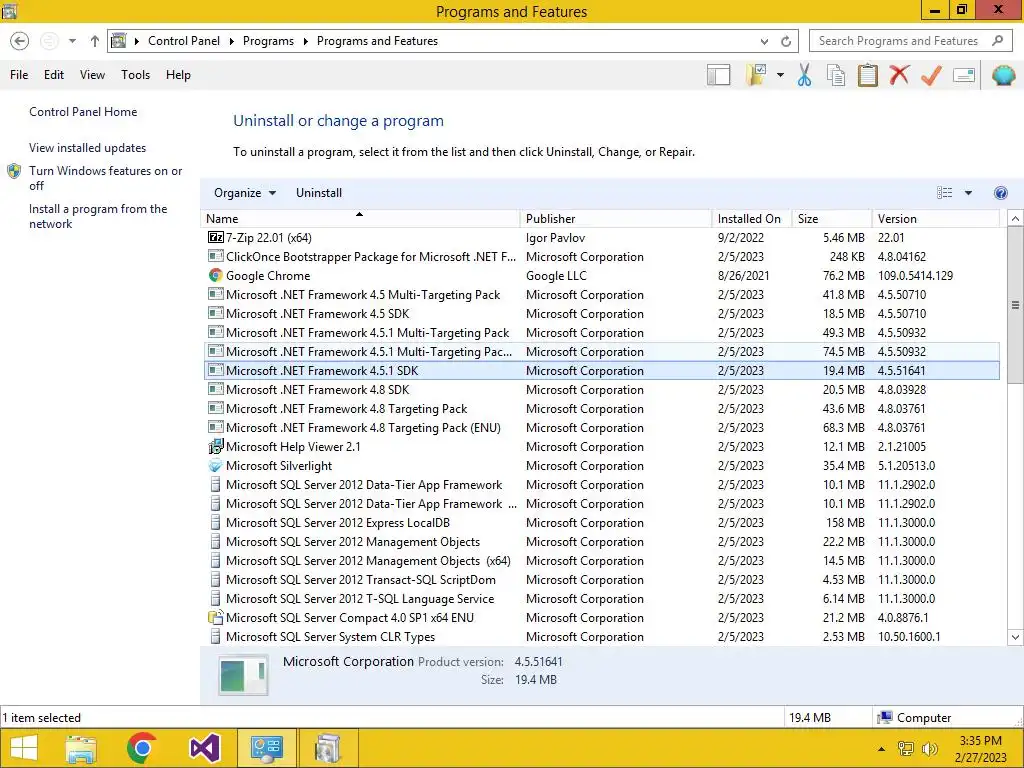
Task: Sort list by Installed On column
Action: pos(752,219)
